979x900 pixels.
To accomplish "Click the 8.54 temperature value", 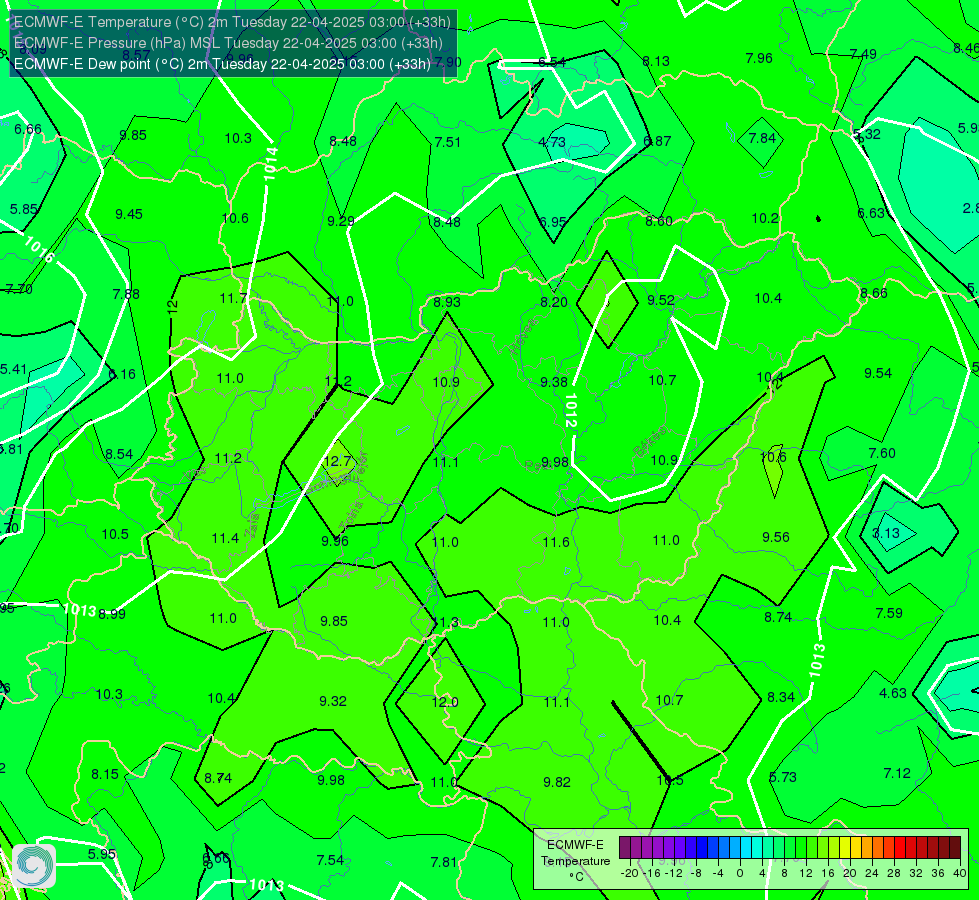I will 119,454.
